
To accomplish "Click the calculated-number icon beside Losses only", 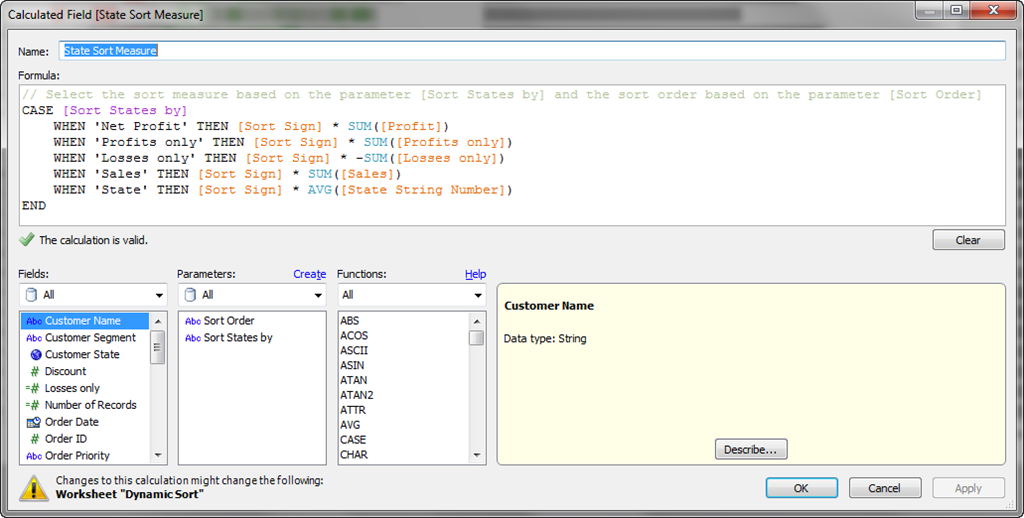I will (33, 388).
